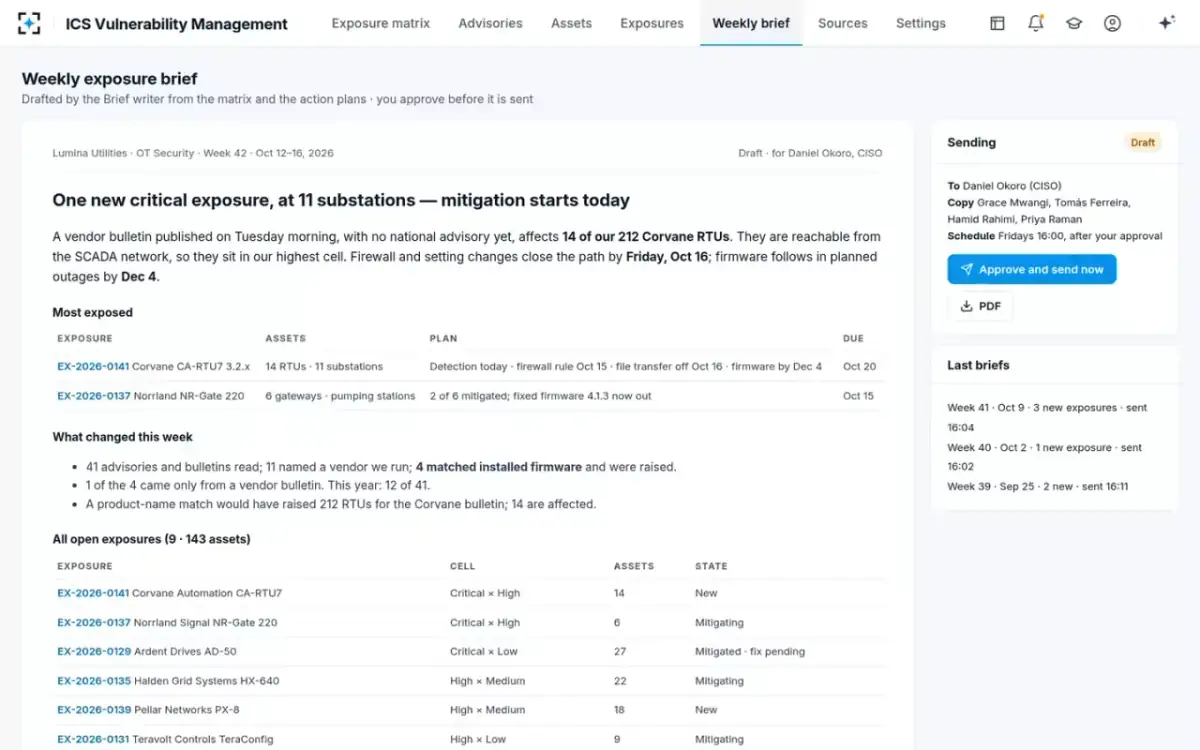Go to the Settings tab
Screen dimensions: 1200x750
pyautogui.click(x=921, y=23)
